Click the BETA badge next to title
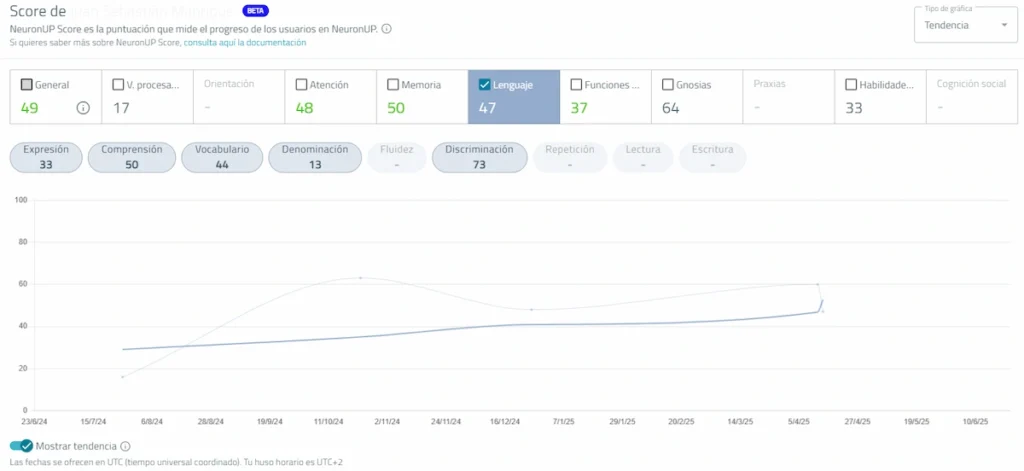This screenshot has height=471, width=1024. pos(257,11)
